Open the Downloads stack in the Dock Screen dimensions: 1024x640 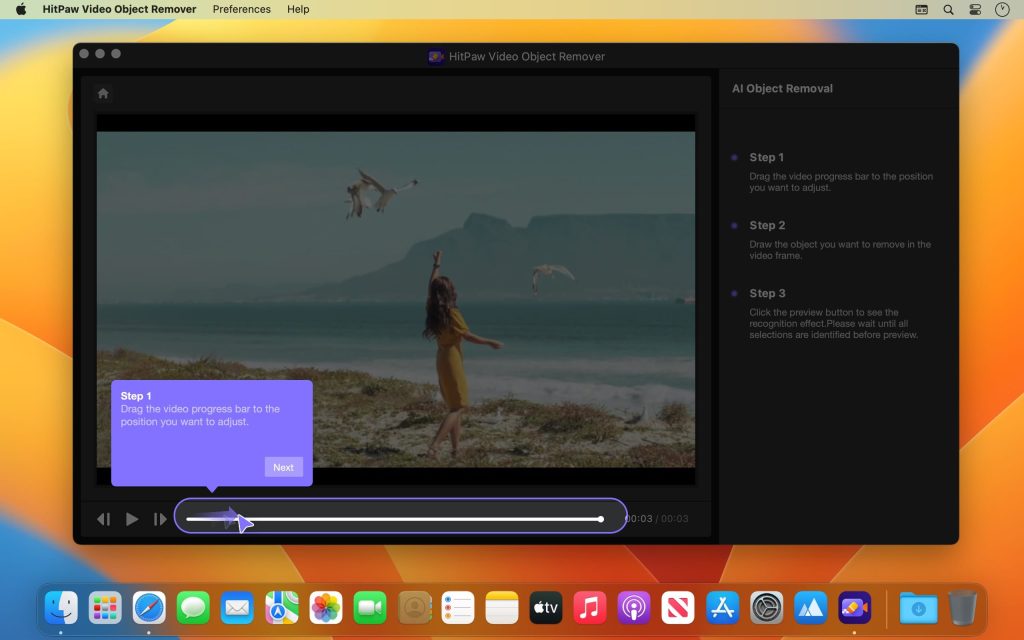918,607
